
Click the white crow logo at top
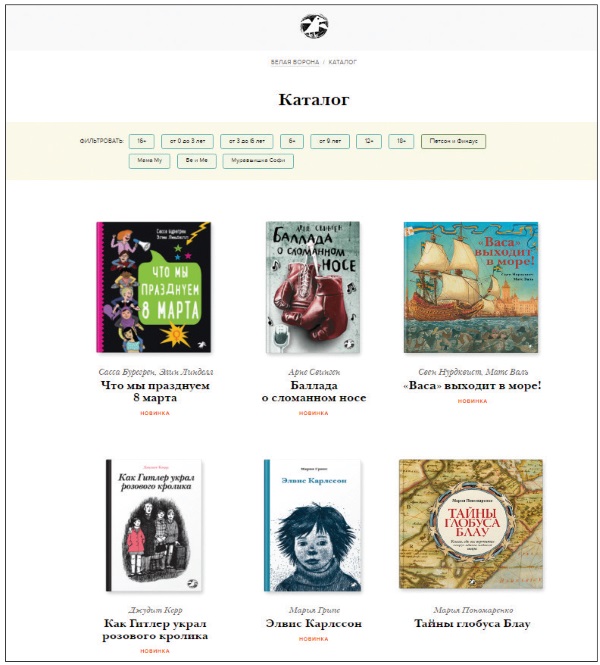pos(314,26)
